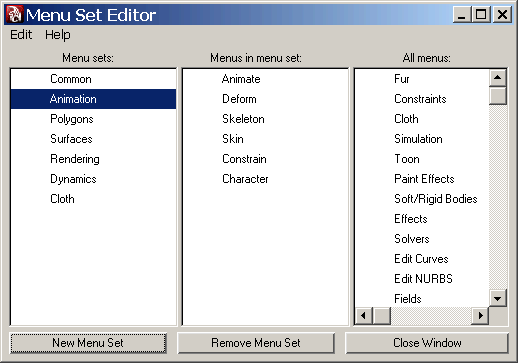Select the Rendering menu set
Screen dimensions: 518x363
click(93, 159)
